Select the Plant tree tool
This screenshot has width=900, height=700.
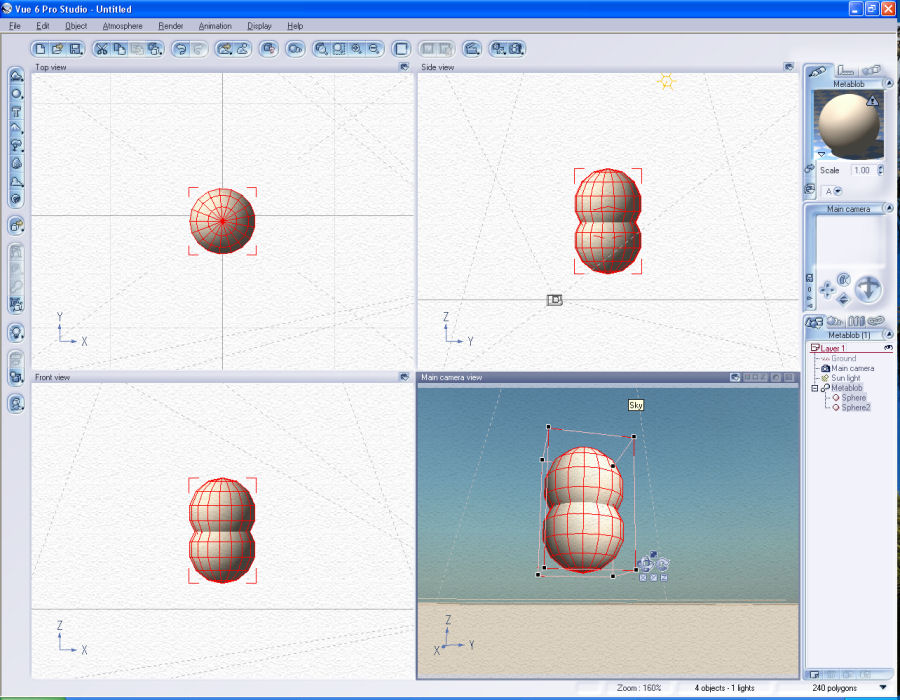16,146
